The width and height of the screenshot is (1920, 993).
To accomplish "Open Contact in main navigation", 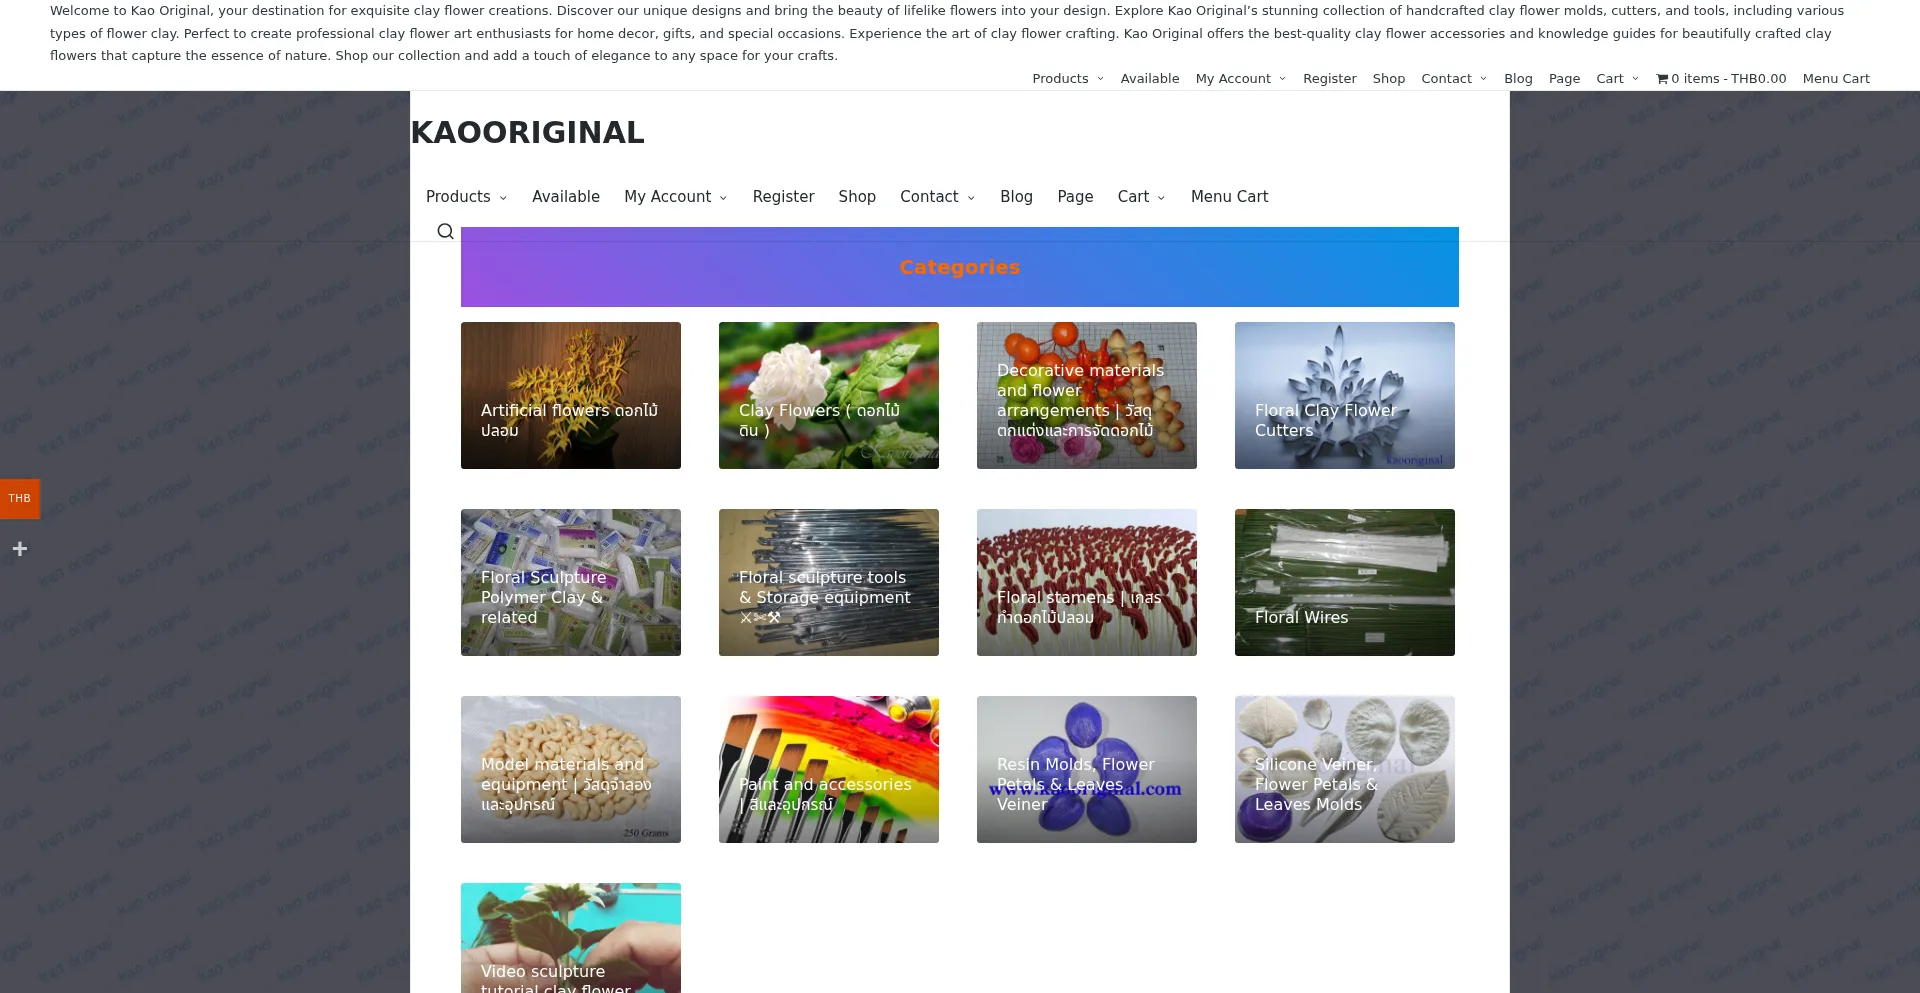I will [x=929, y=197].
